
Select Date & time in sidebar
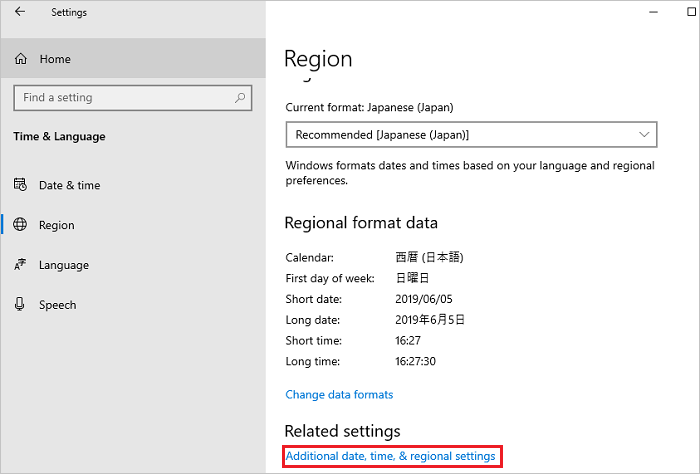click(x=133, y=185)
